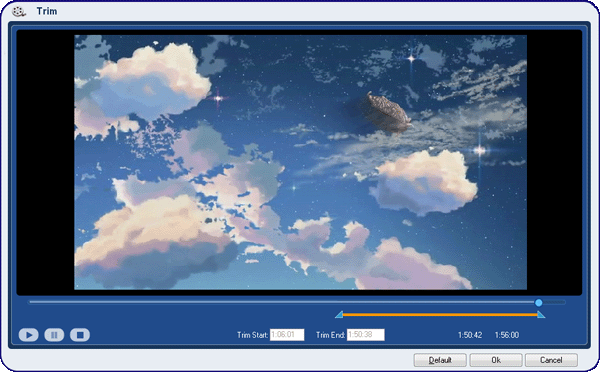
Task: Click the orange trim range bar
Action: [x=440, y=315]
